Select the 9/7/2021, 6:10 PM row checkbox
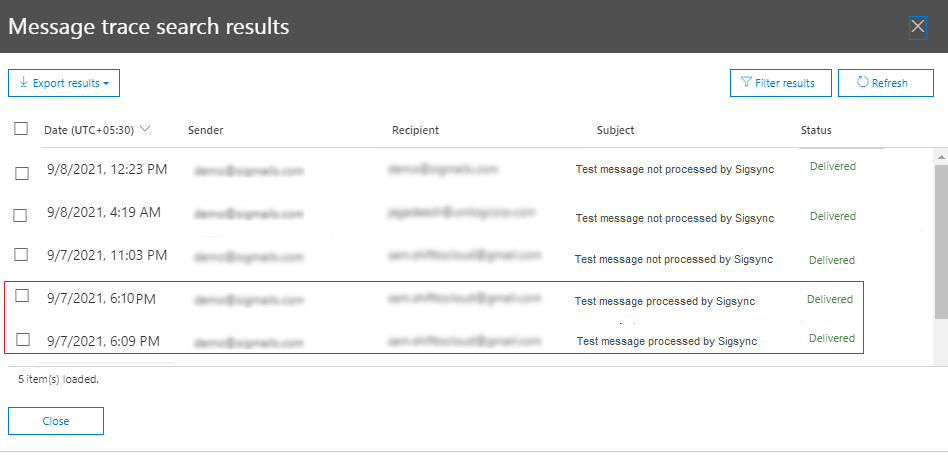Viewport: 948px width, 464px height. pos(22,295)
